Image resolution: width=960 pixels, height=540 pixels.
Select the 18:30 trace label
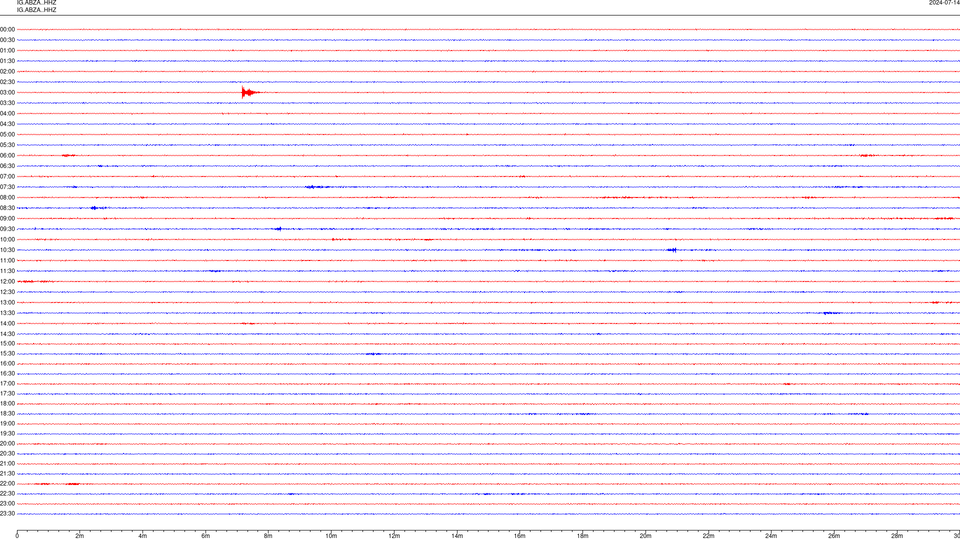click(7, 414)
